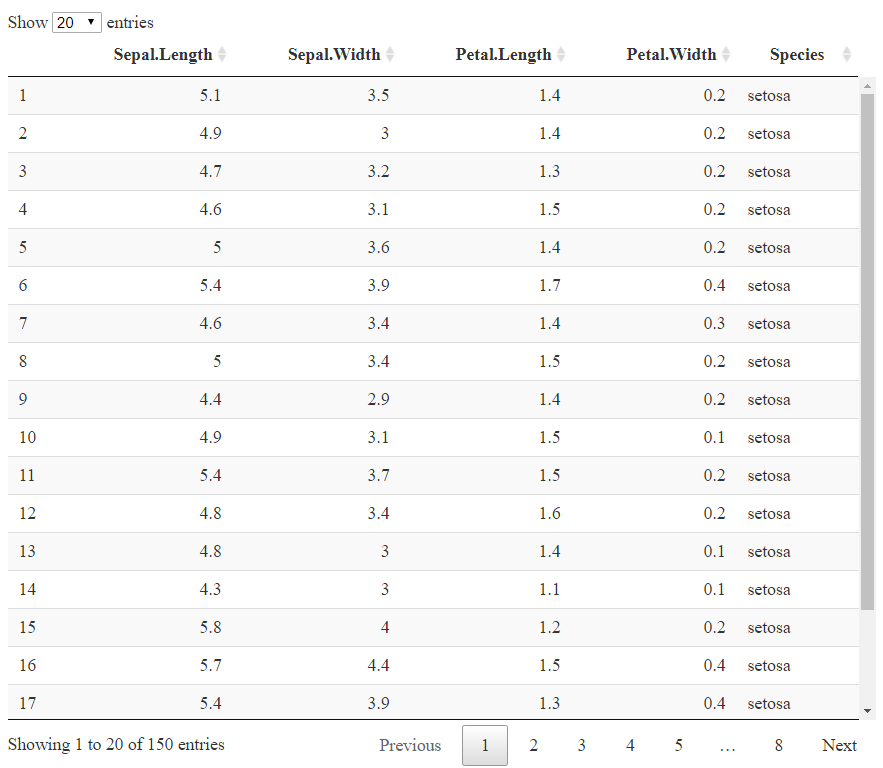Sort by Species using its arrow icon
Viewport: 883px width, 768px height.
pyautogui.click(x=846, y=55)
